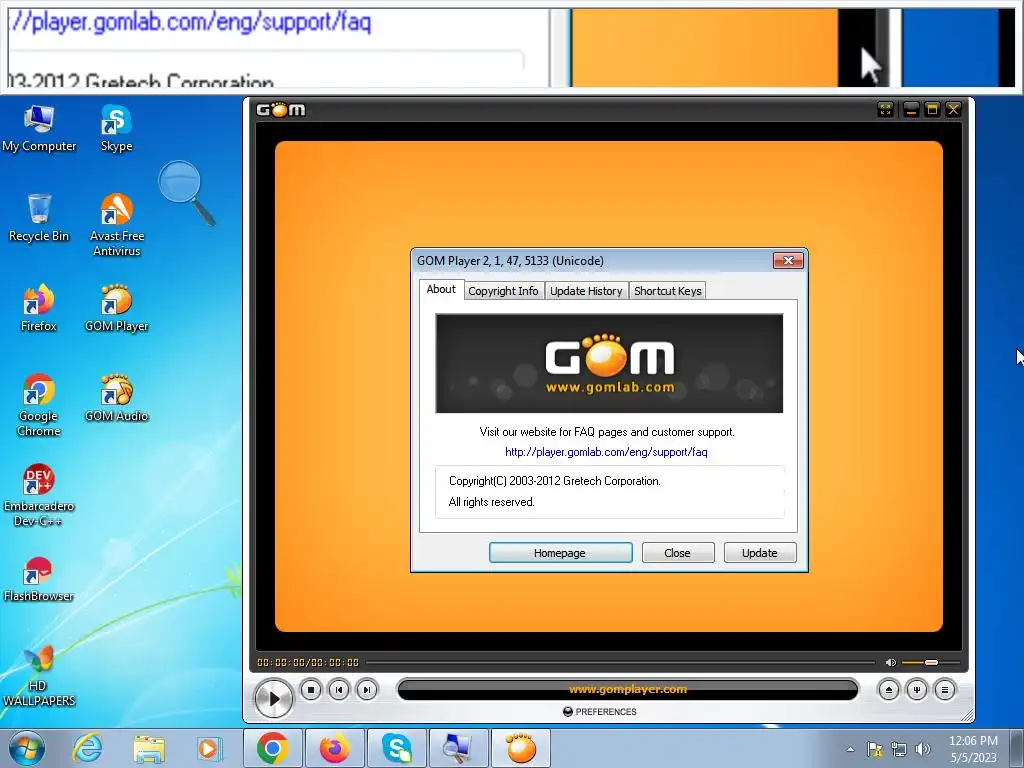Open My Computer desktop icon
The width and height of the screenshot is (1024, 768).
39,128
